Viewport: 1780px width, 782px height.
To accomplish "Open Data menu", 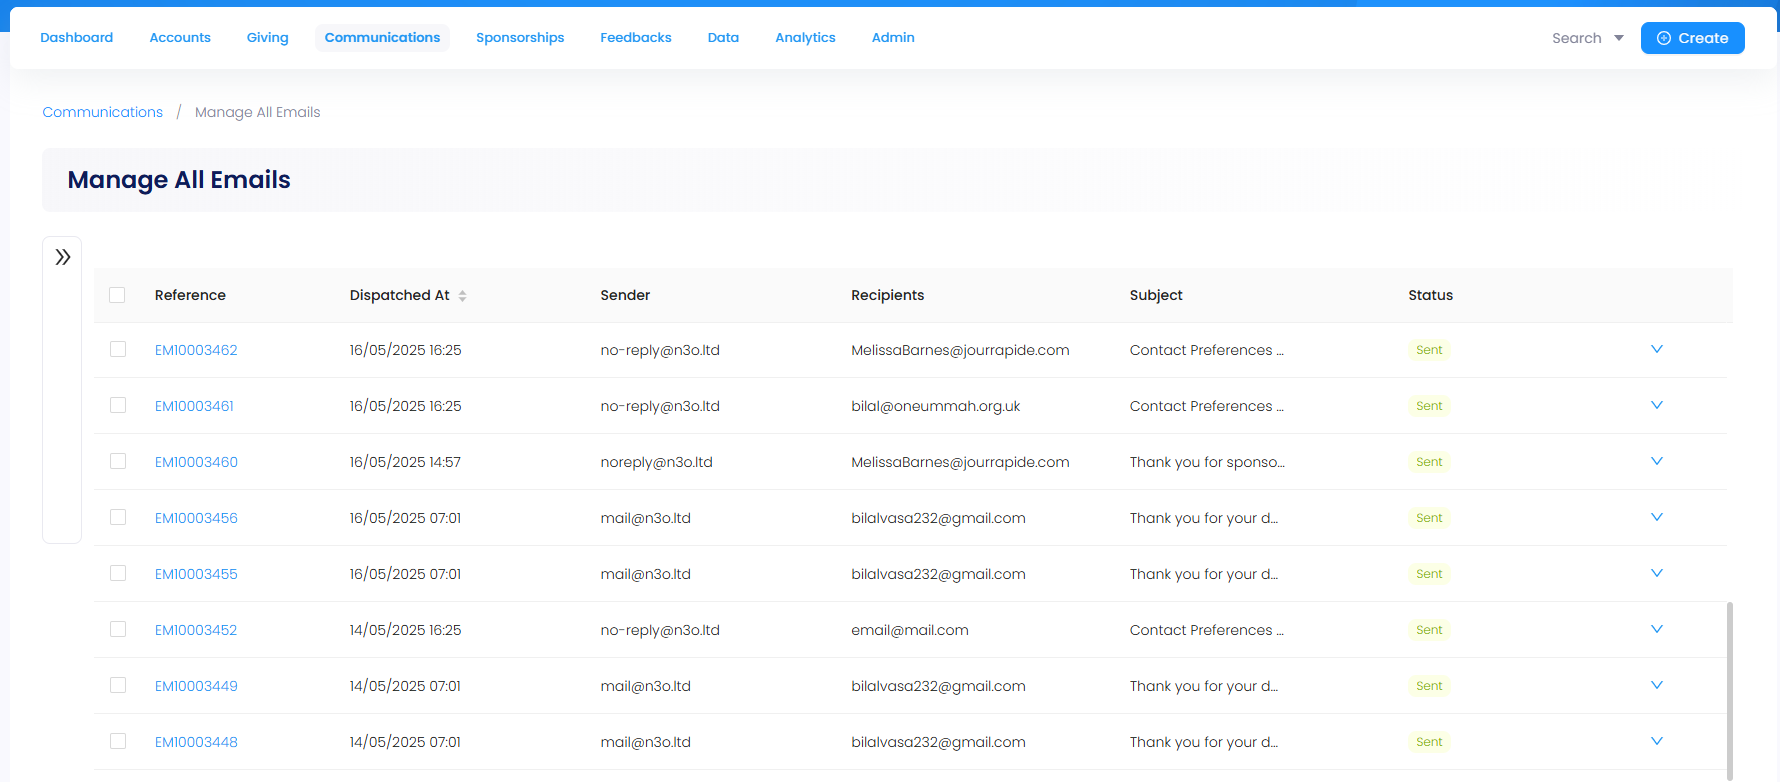I will [723, 38].
